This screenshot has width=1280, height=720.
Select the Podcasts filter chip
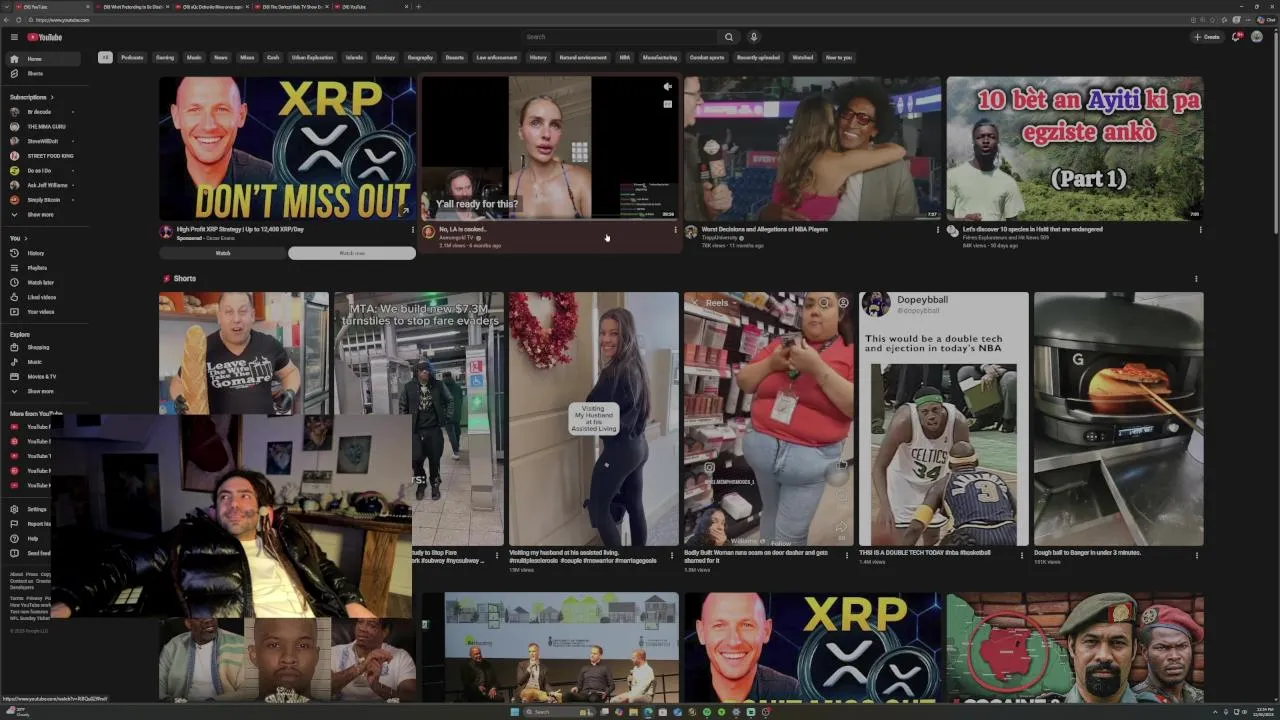(x=132, y=58)
